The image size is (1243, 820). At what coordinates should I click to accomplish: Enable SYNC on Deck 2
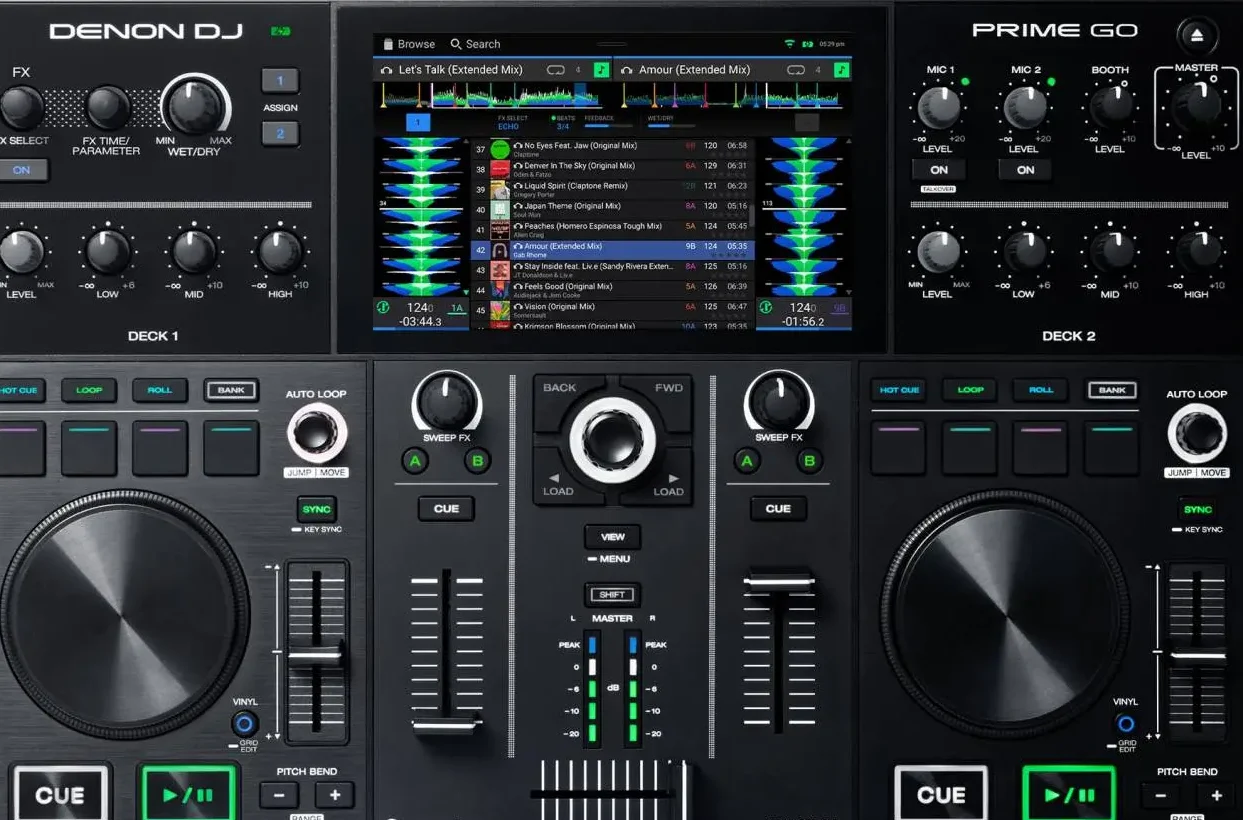1198,509
